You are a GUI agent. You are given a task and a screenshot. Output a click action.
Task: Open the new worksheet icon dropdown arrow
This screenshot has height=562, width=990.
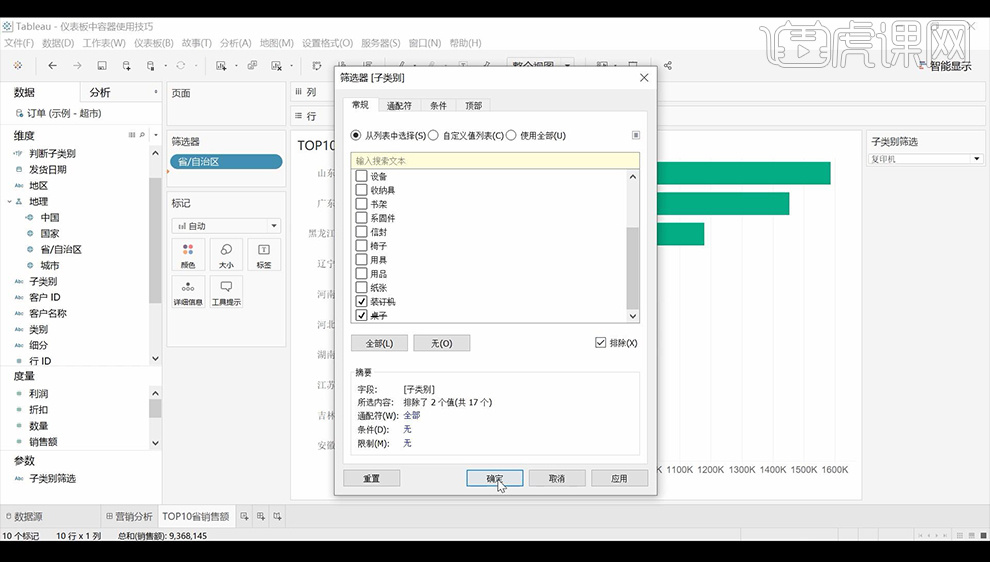[x=236, y=65]
